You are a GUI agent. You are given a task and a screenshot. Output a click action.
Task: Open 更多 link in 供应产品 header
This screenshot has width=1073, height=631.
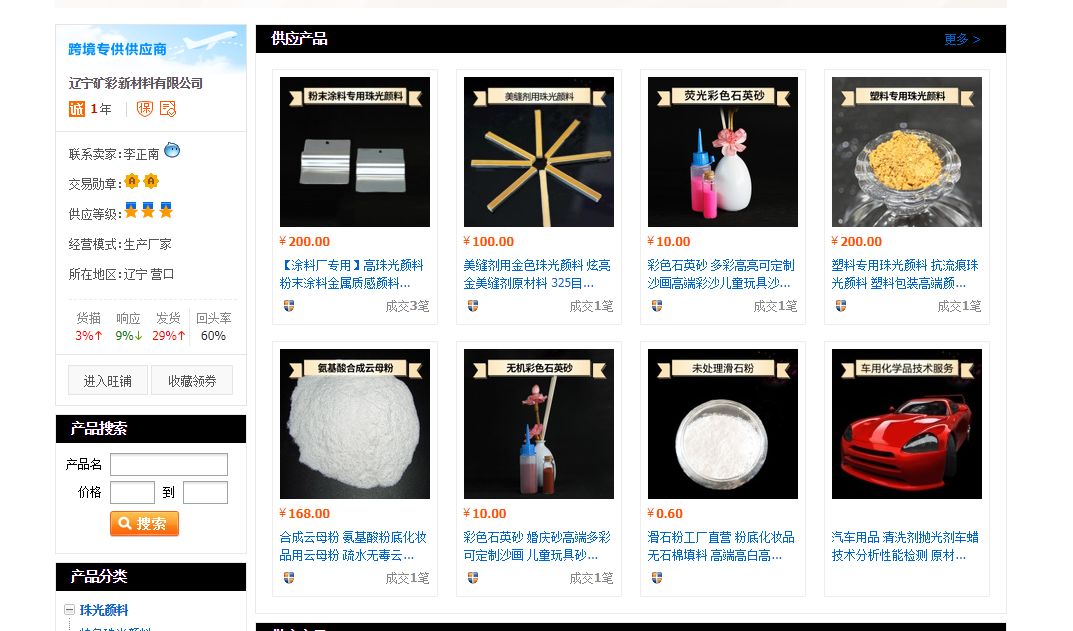(962, 39)
